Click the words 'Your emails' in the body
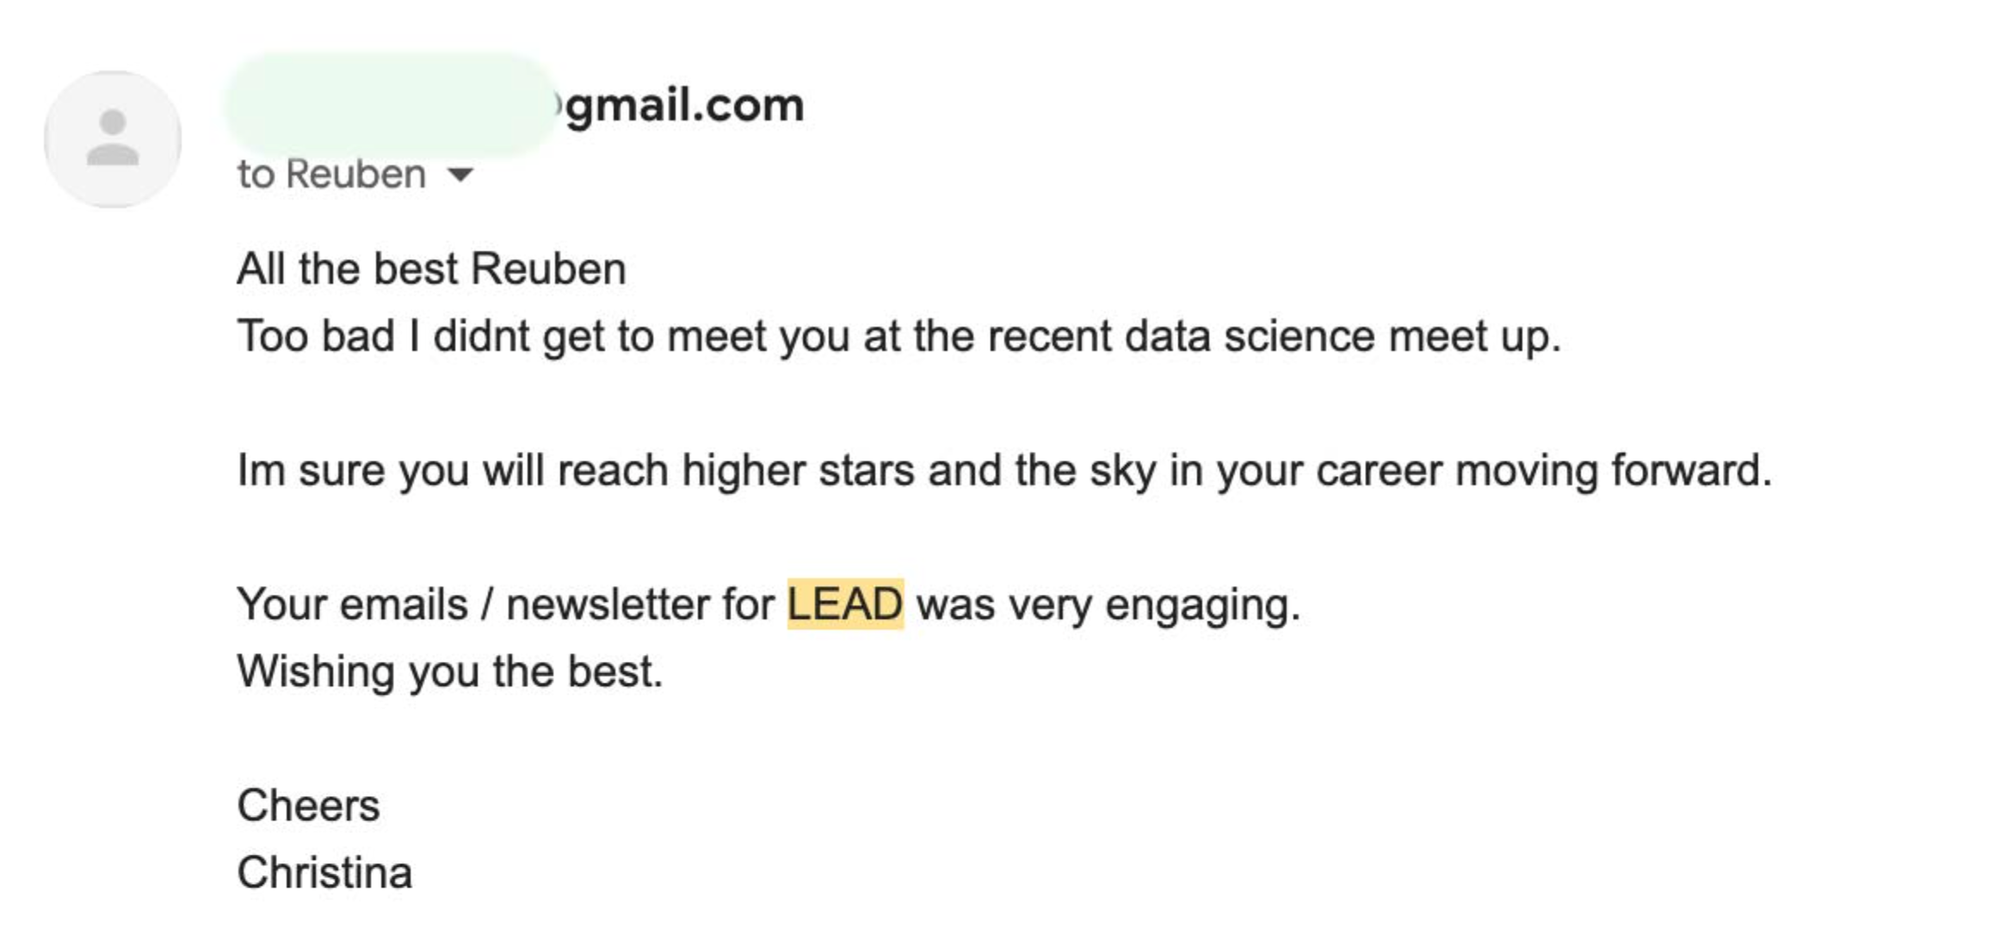Screen dimensions: 2000x933 click(x=352, y=604)
